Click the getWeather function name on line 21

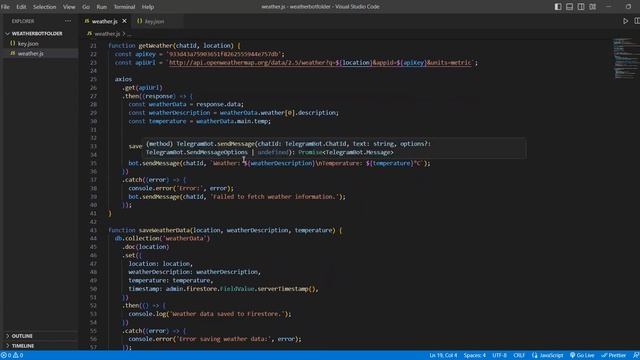tap(156, 46)
